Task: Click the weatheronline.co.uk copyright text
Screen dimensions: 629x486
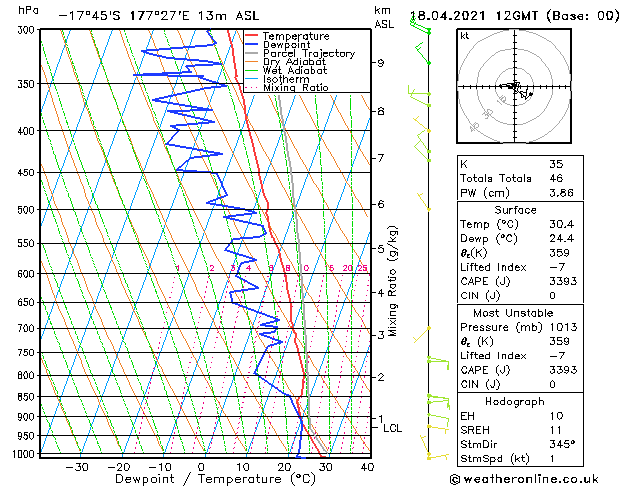Action: 524,479
